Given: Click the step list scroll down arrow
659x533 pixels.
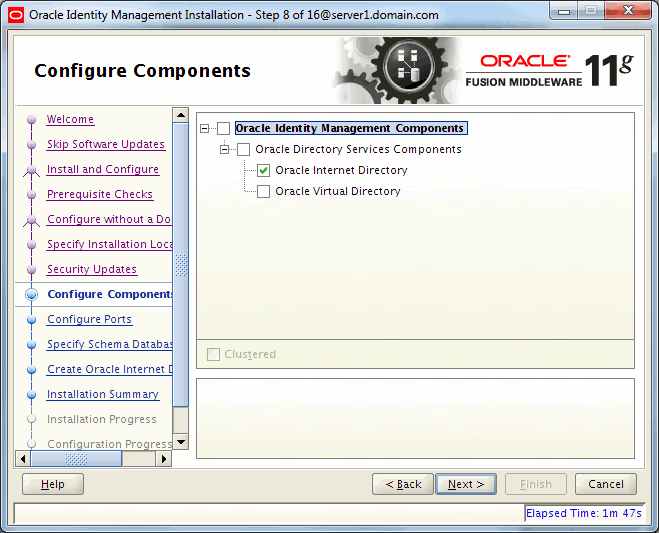Looking at the screenshot, I should (181, 442).
